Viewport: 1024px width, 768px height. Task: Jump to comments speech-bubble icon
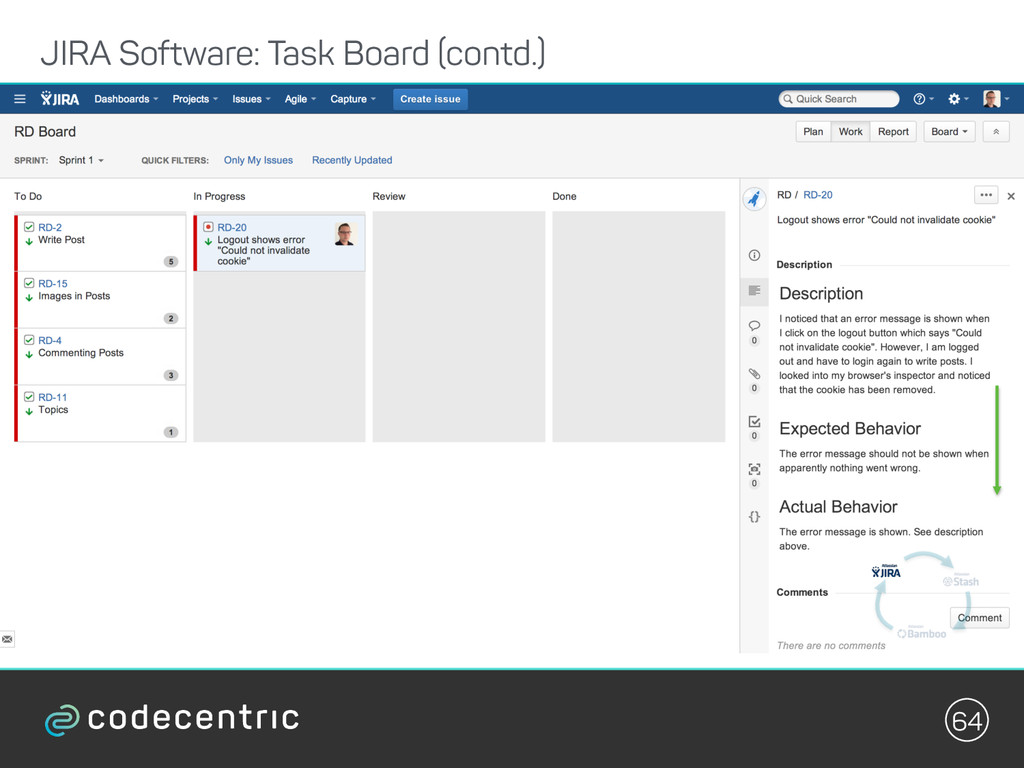pos(754,325)
